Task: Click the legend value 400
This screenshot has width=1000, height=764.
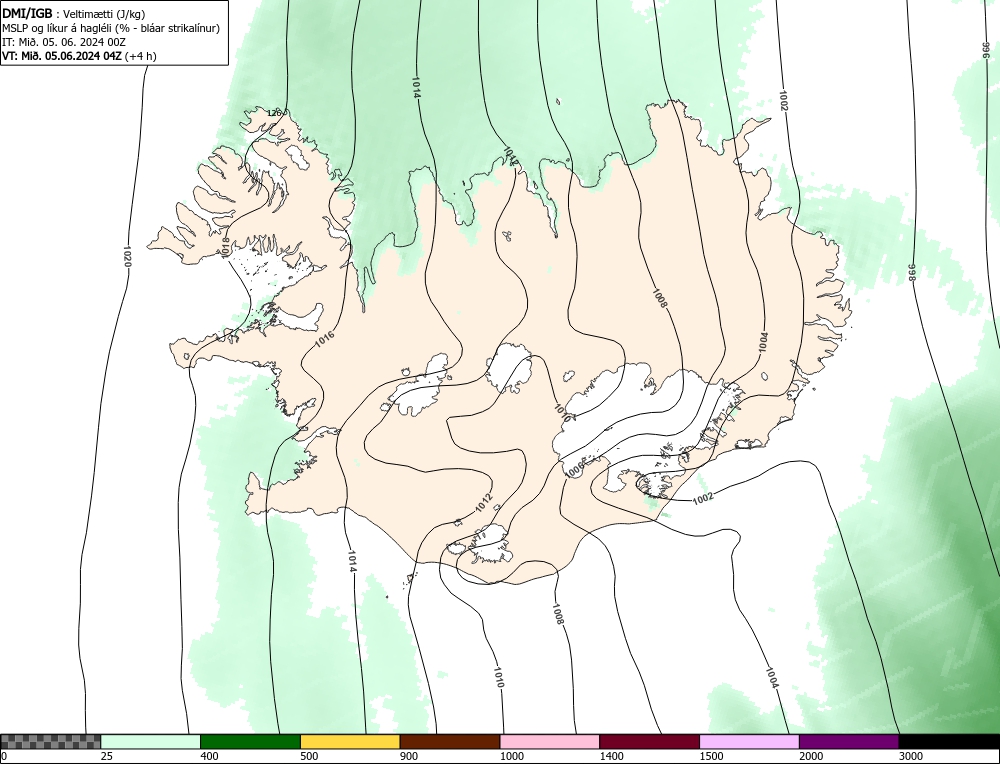Action: pyautogui.click(x=209, y=756)
